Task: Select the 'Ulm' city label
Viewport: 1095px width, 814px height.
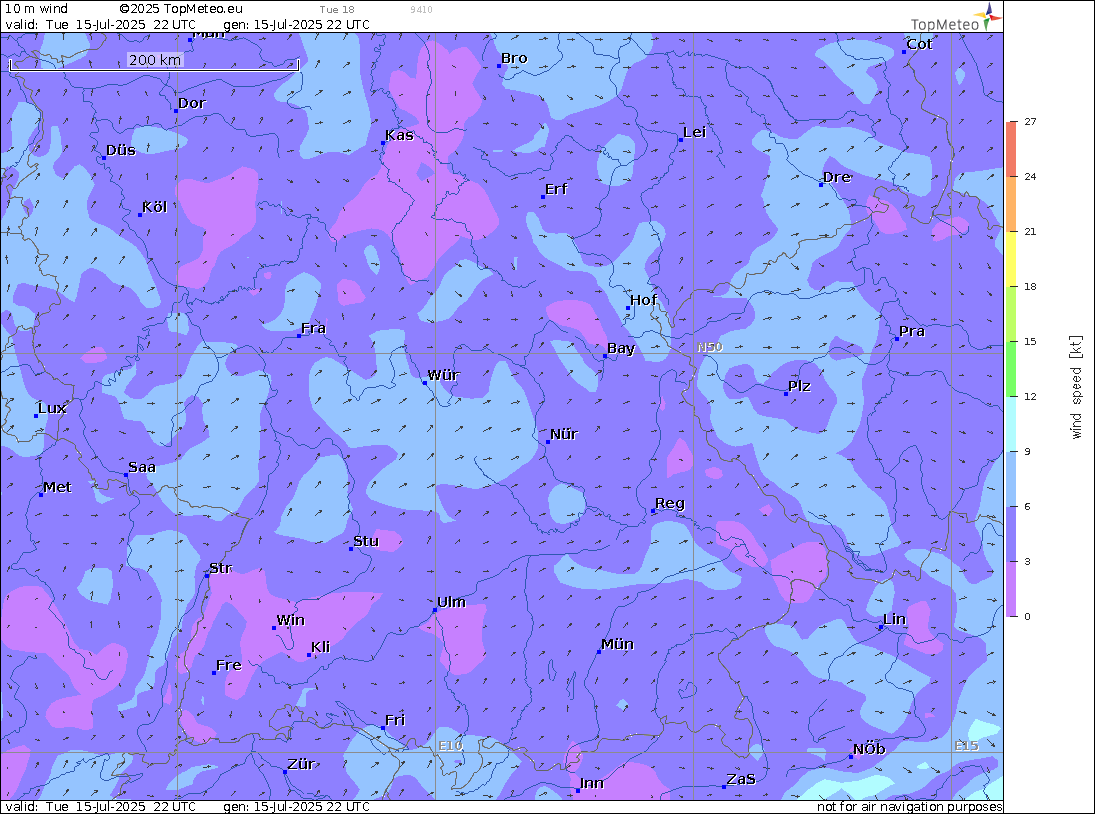Action: (x=451, y=602)
